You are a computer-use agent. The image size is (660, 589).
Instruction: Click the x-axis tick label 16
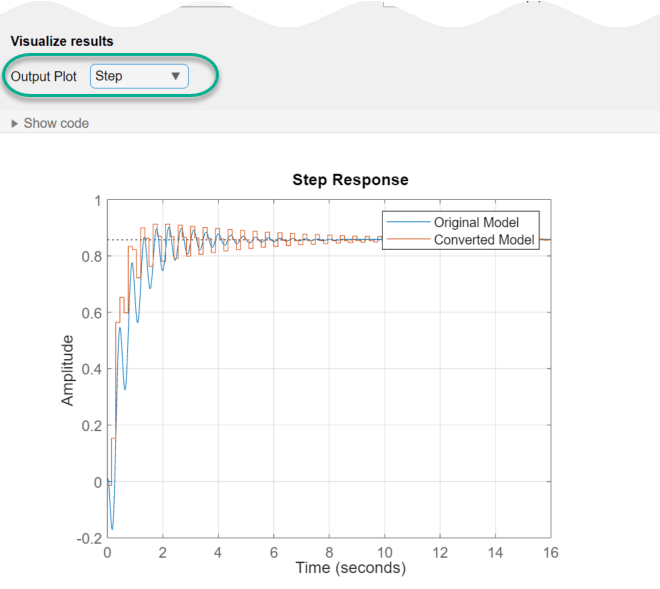548,552
